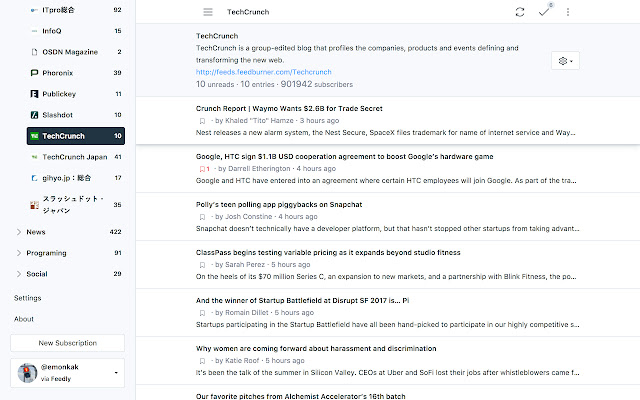
Task: Select the OSDN Magazine feed icon
Action: coord(34,52)
